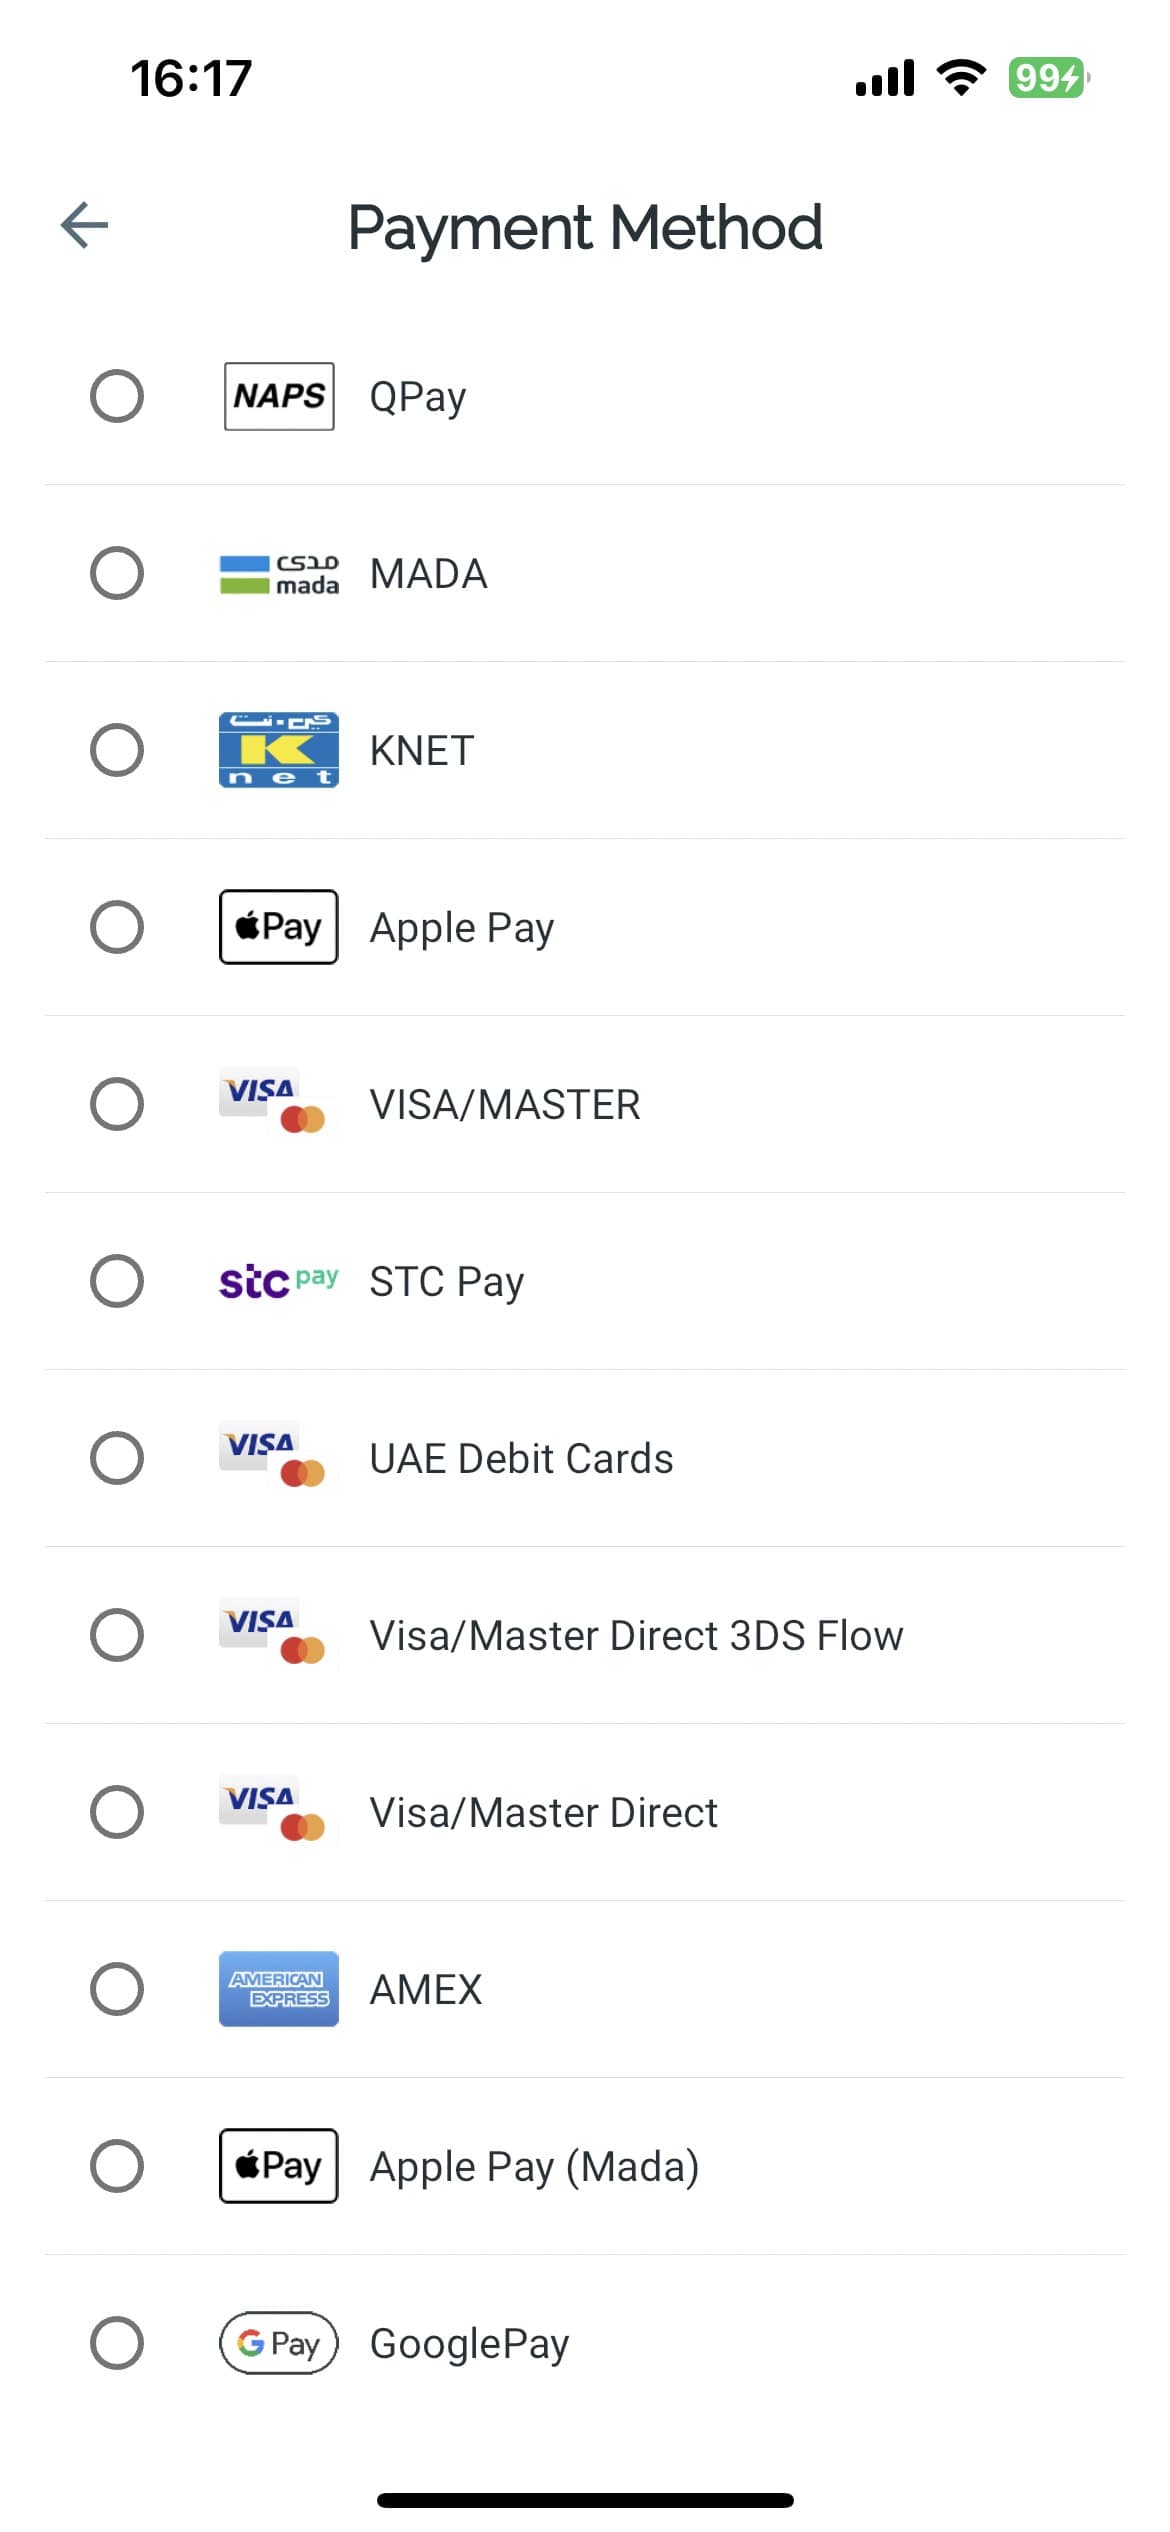Screen dimensions: 1170x2532
Task: Select the MADA radio button
Action: tap(117, 573)
